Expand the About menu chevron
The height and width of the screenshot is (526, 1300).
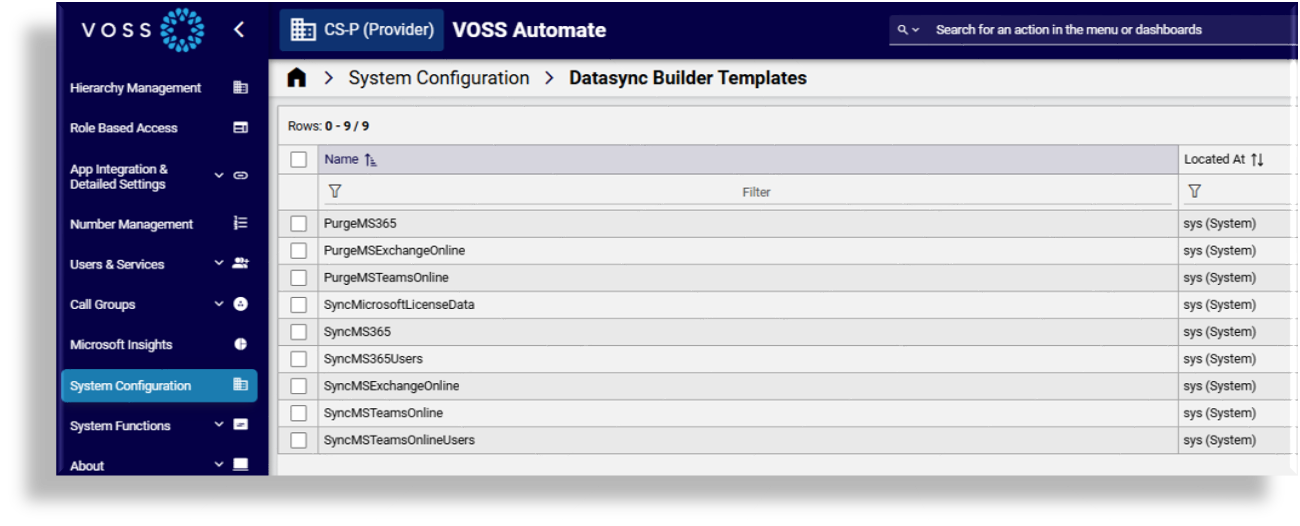pyautogui.click(x=219, y=464)
